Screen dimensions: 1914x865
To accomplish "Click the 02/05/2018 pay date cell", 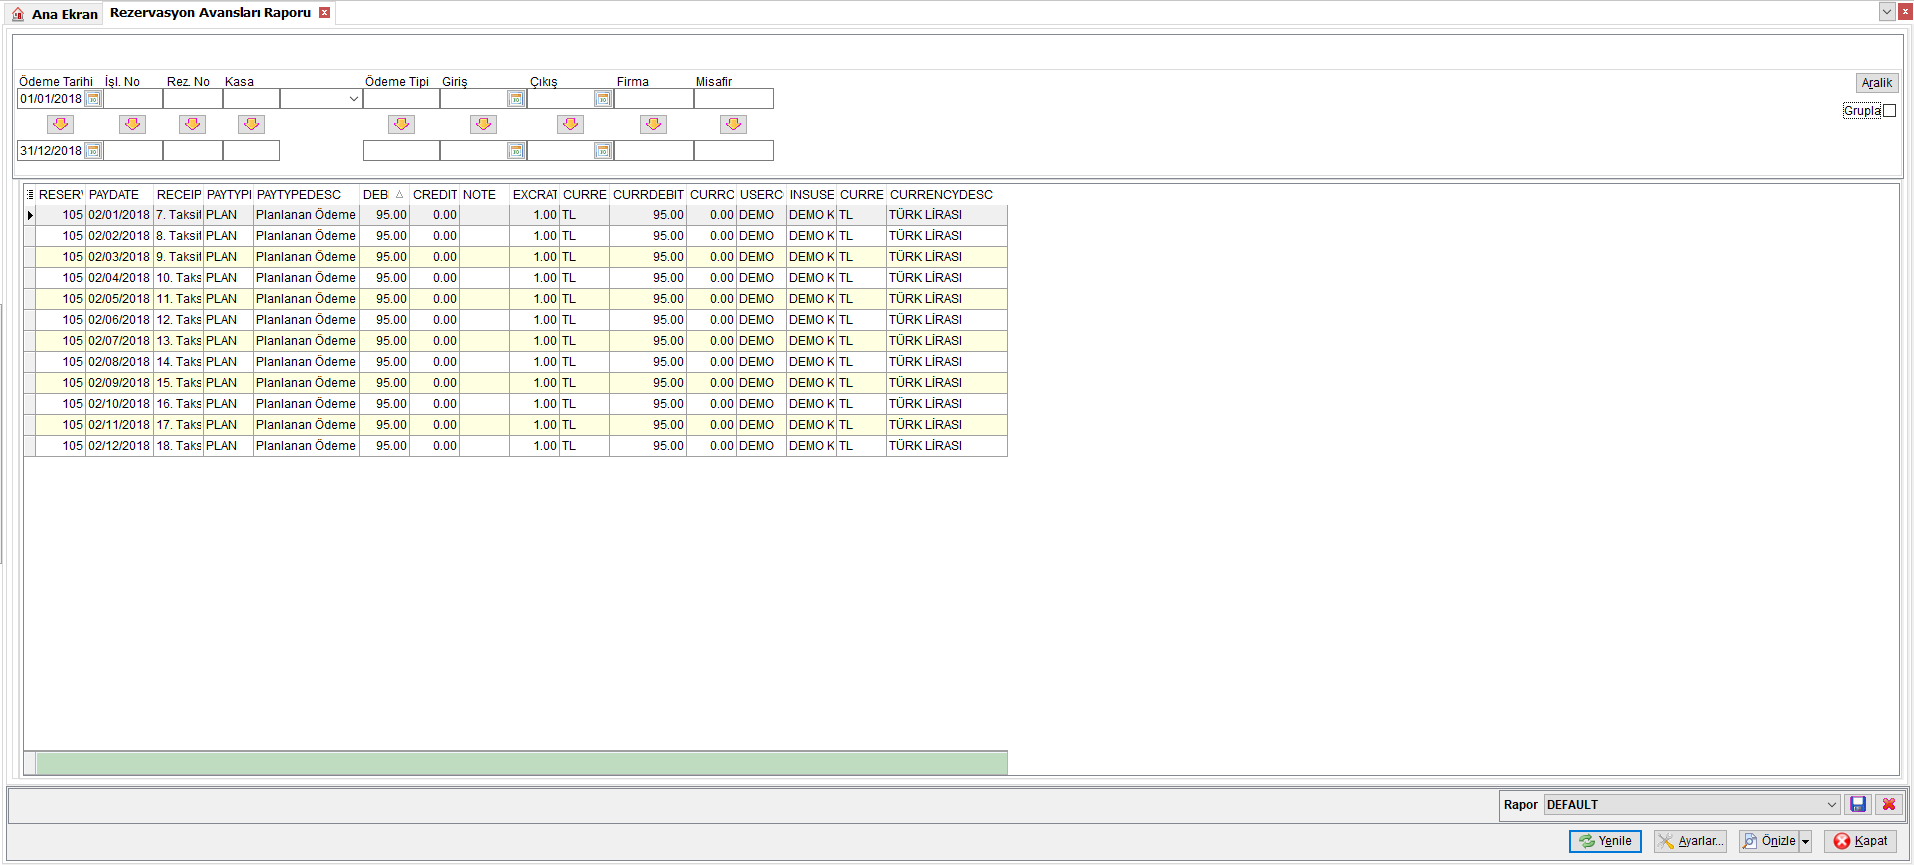I will 119,299.
